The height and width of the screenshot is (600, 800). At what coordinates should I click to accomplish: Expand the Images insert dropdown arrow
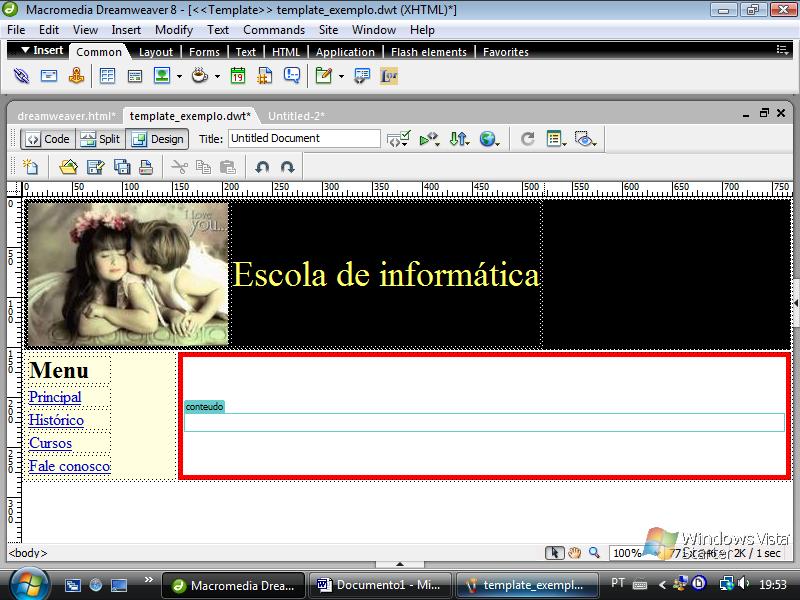pos(179,76)
